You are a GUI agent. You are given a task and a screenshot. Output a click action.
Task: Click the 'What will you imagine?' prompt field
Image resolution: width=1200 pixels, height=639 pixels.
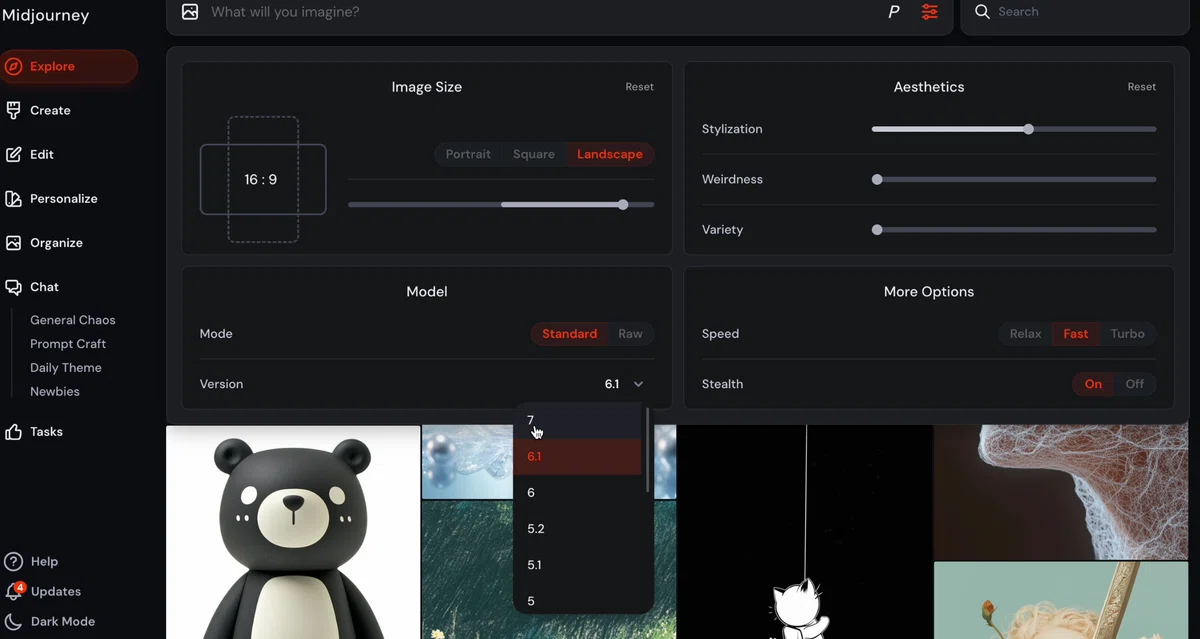[x=540, y=12]
